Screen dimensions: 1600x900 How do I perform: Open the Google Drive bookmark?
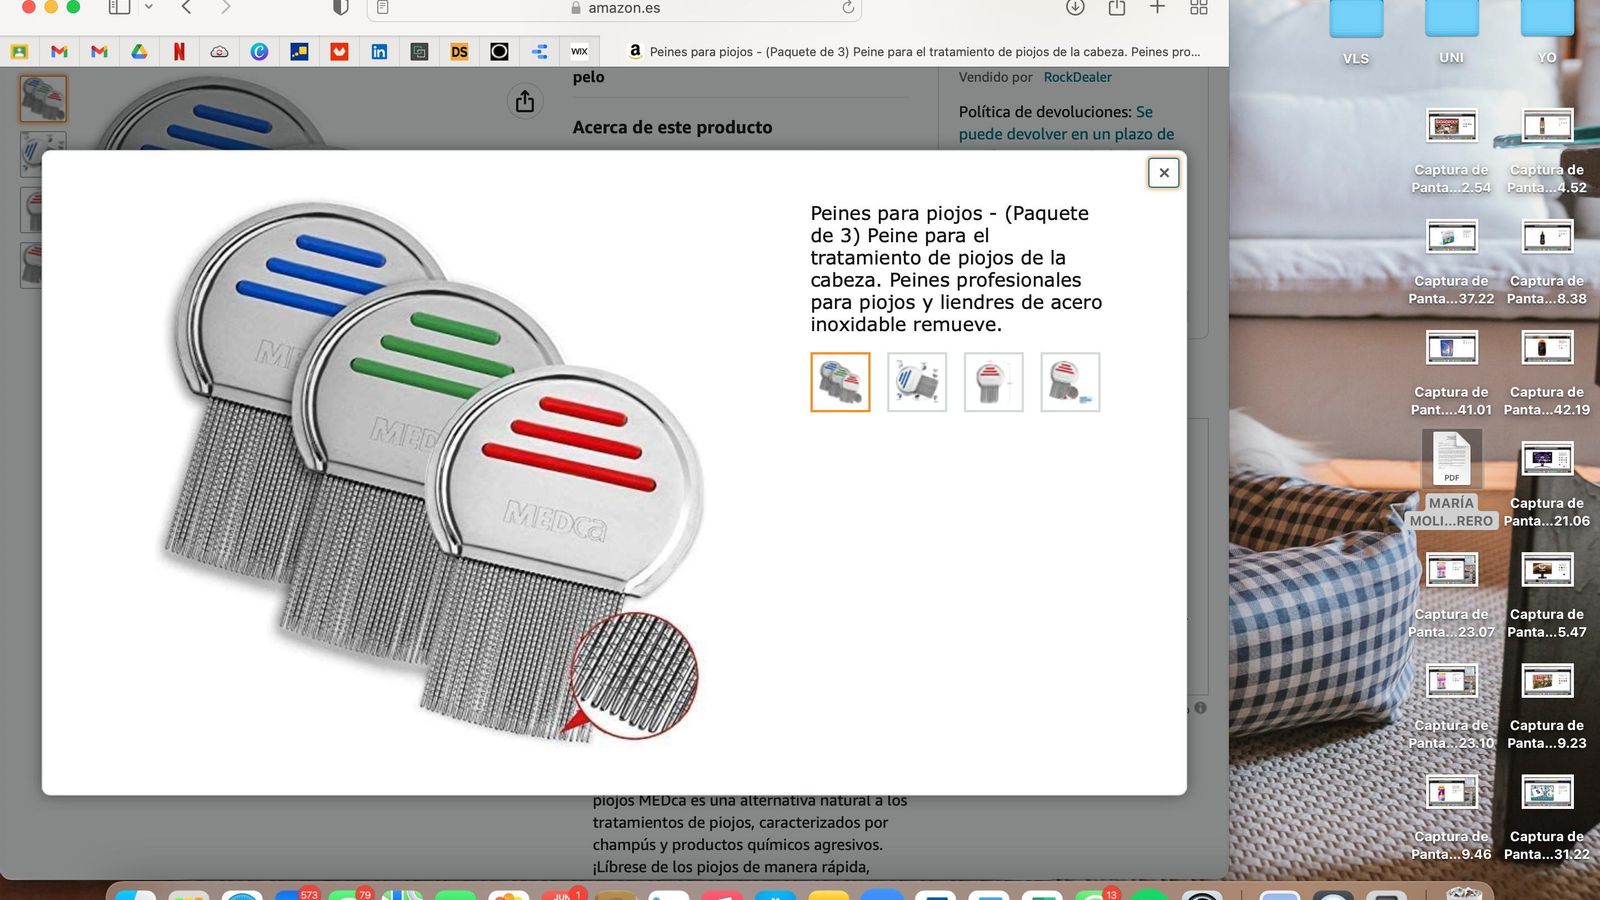point(139,52)
